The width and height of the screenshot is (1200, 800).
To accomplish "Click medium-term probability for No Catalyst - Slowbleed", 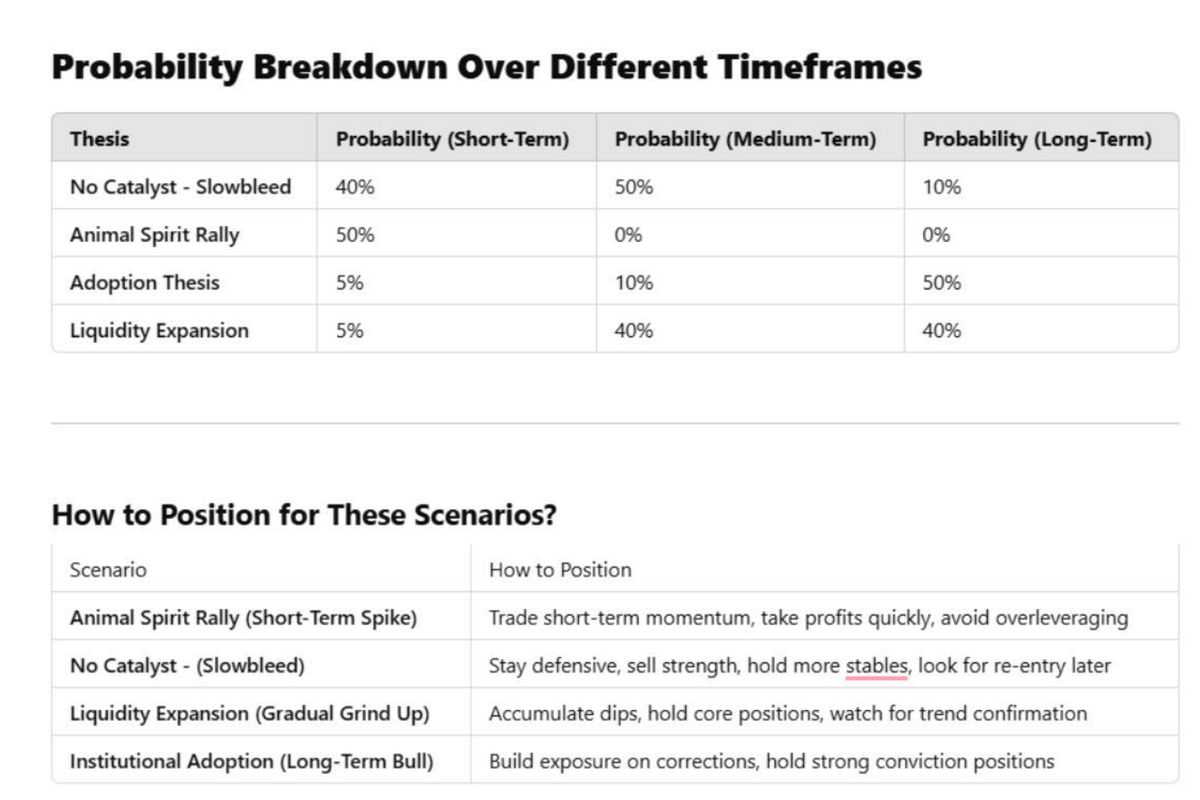I will 633,187.
